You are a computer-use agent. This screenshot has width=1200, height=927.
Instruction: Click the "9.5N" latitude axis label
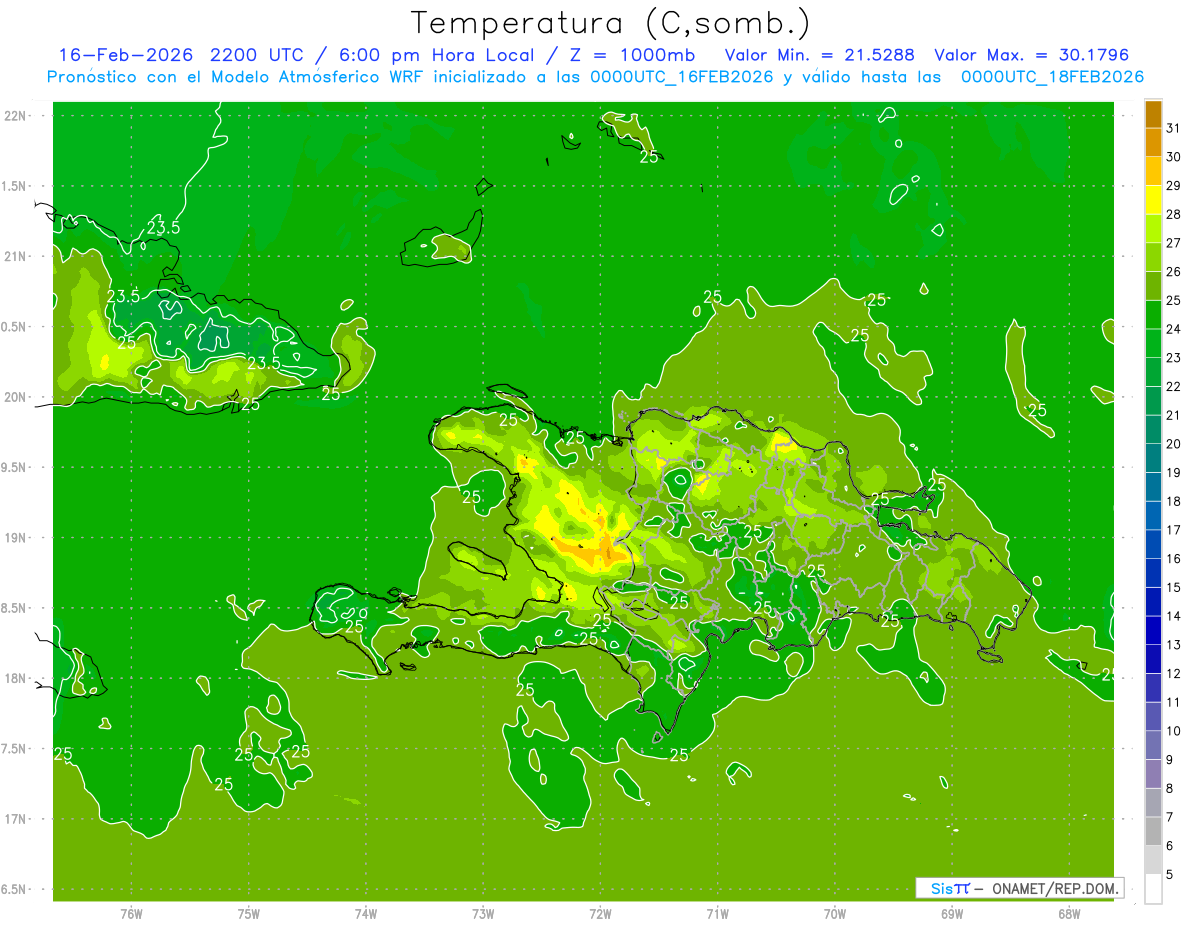point(15,468)
